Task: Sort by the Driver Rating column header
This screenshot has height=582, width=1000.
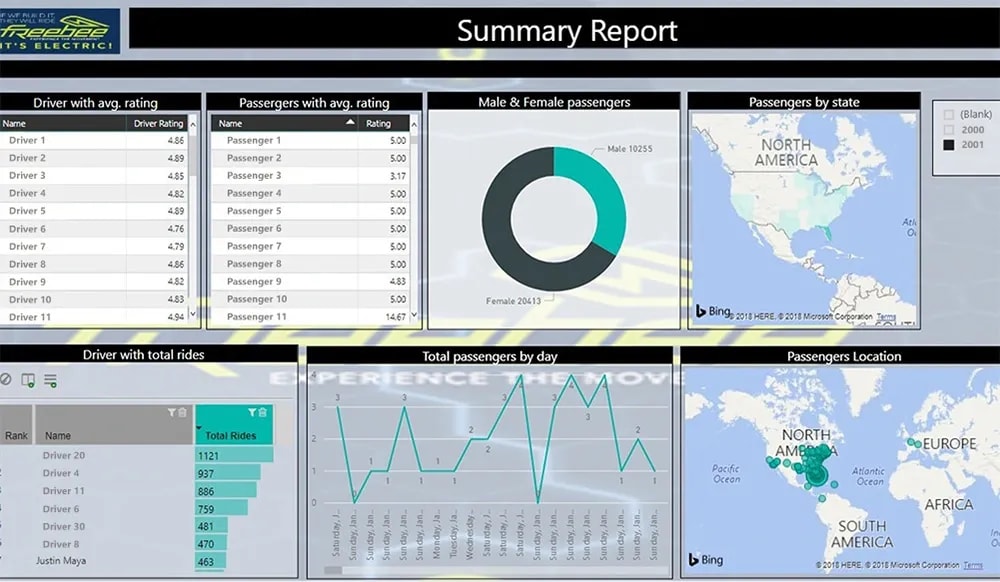Action: point(158,124)
